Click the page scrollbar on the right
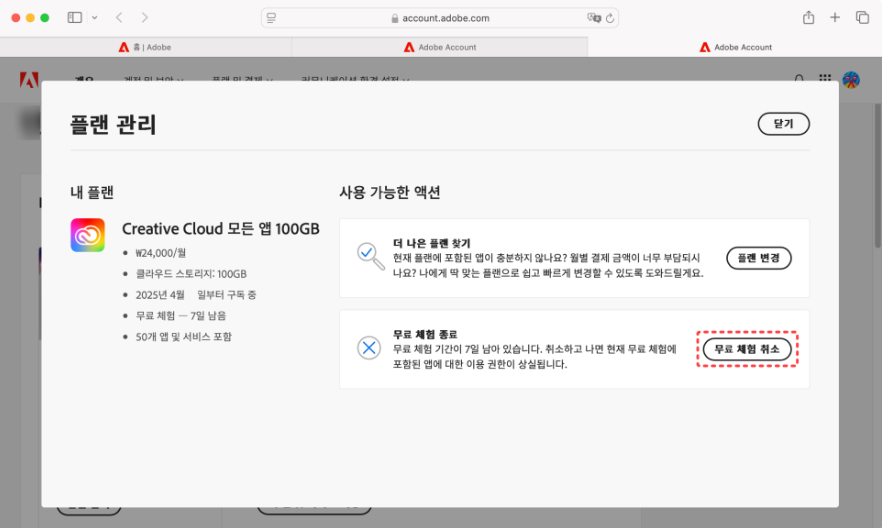Image resolution: width=882 pixels, height=528 pixels. [x=878, y=175]
